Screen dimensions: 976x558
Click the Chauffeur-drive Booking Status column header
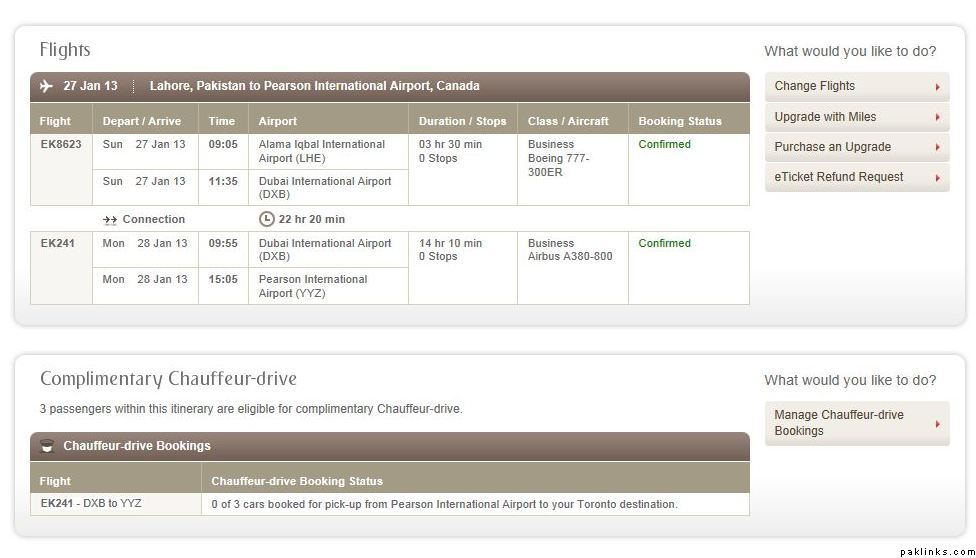(x=297, y=481)
